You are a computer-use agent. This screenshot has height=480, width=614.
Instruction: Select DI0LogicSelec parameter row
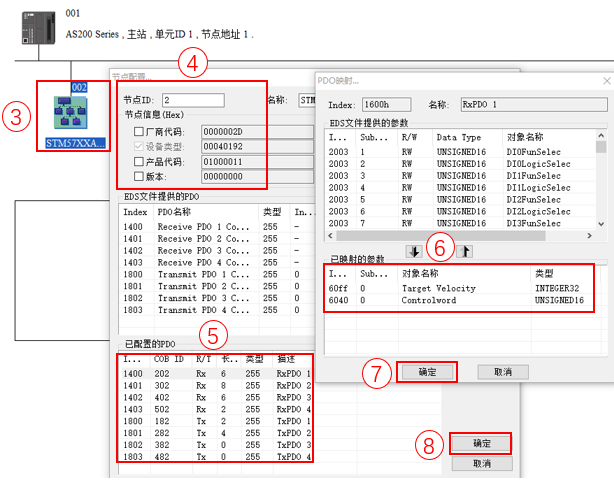point(460,164)
